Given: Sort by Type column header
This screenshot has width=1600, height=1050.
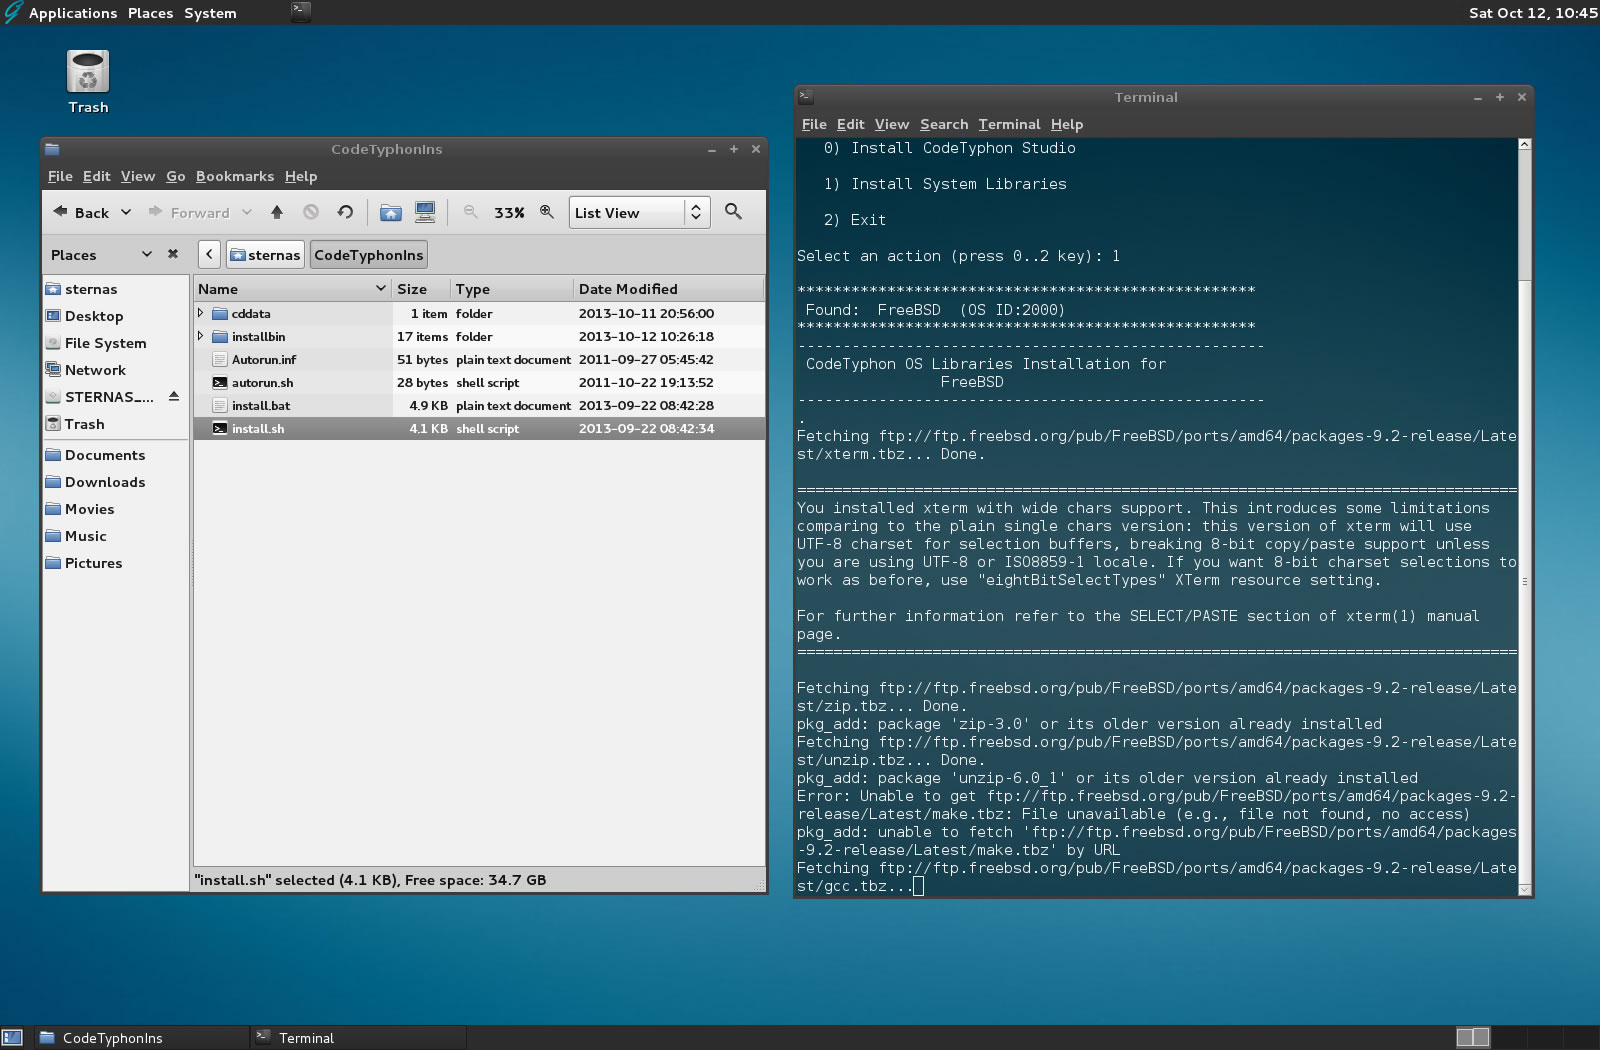Looking at the screenshot, I should (x=512, y=289).
